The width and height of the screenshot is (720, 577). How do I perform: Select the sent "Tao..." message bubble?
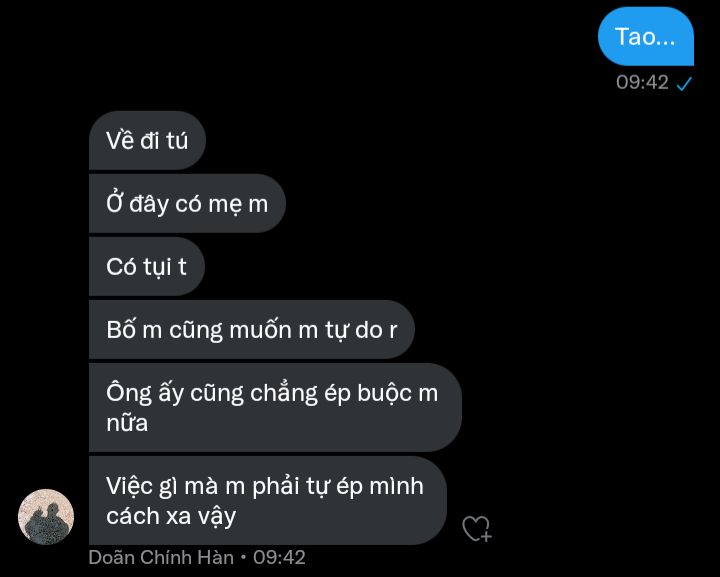coord(646,36)
